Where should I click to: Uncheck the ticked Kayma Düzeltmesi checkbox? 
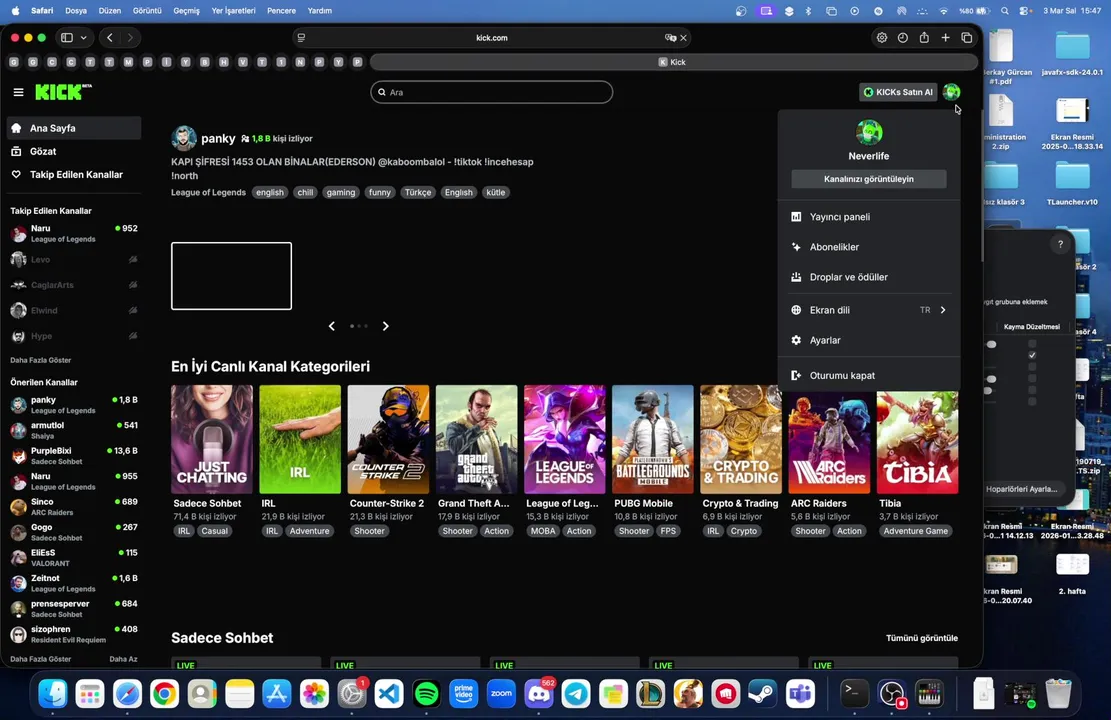point(1032,355)
